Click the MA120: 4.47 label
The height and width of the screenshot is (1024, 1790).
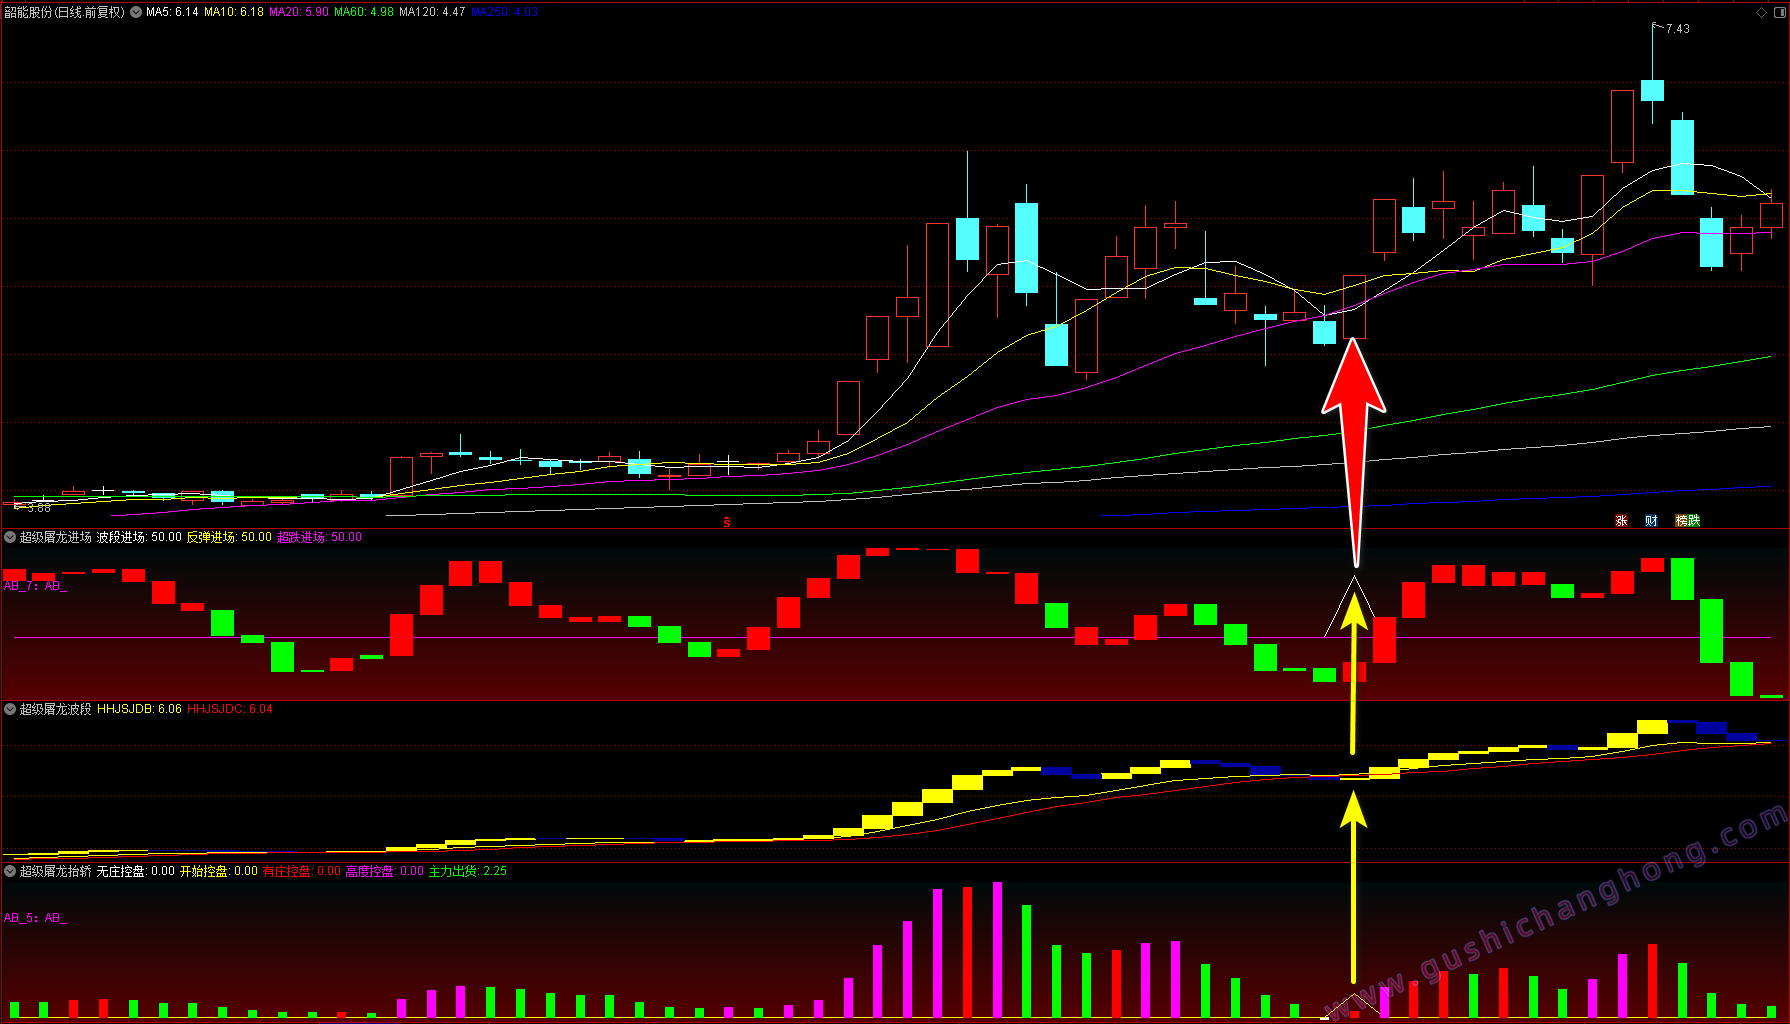(x=432, y=12)
